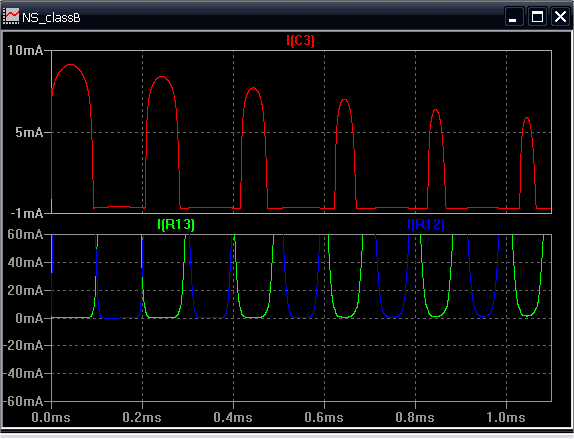Close the NS_classB waveform window

pos(560,17)
